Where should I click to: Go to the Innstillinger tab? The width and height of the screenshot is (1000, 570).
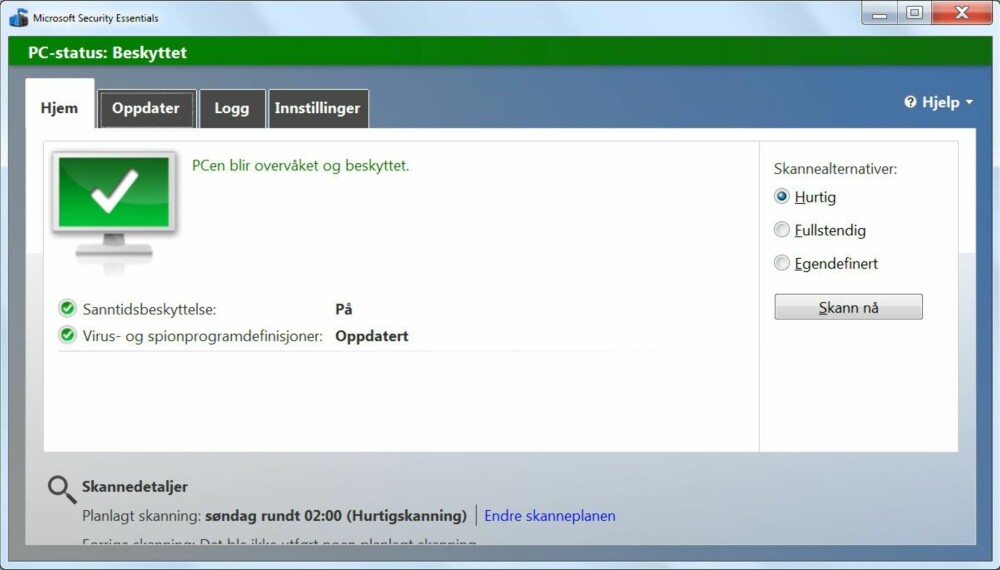point(318,108)
